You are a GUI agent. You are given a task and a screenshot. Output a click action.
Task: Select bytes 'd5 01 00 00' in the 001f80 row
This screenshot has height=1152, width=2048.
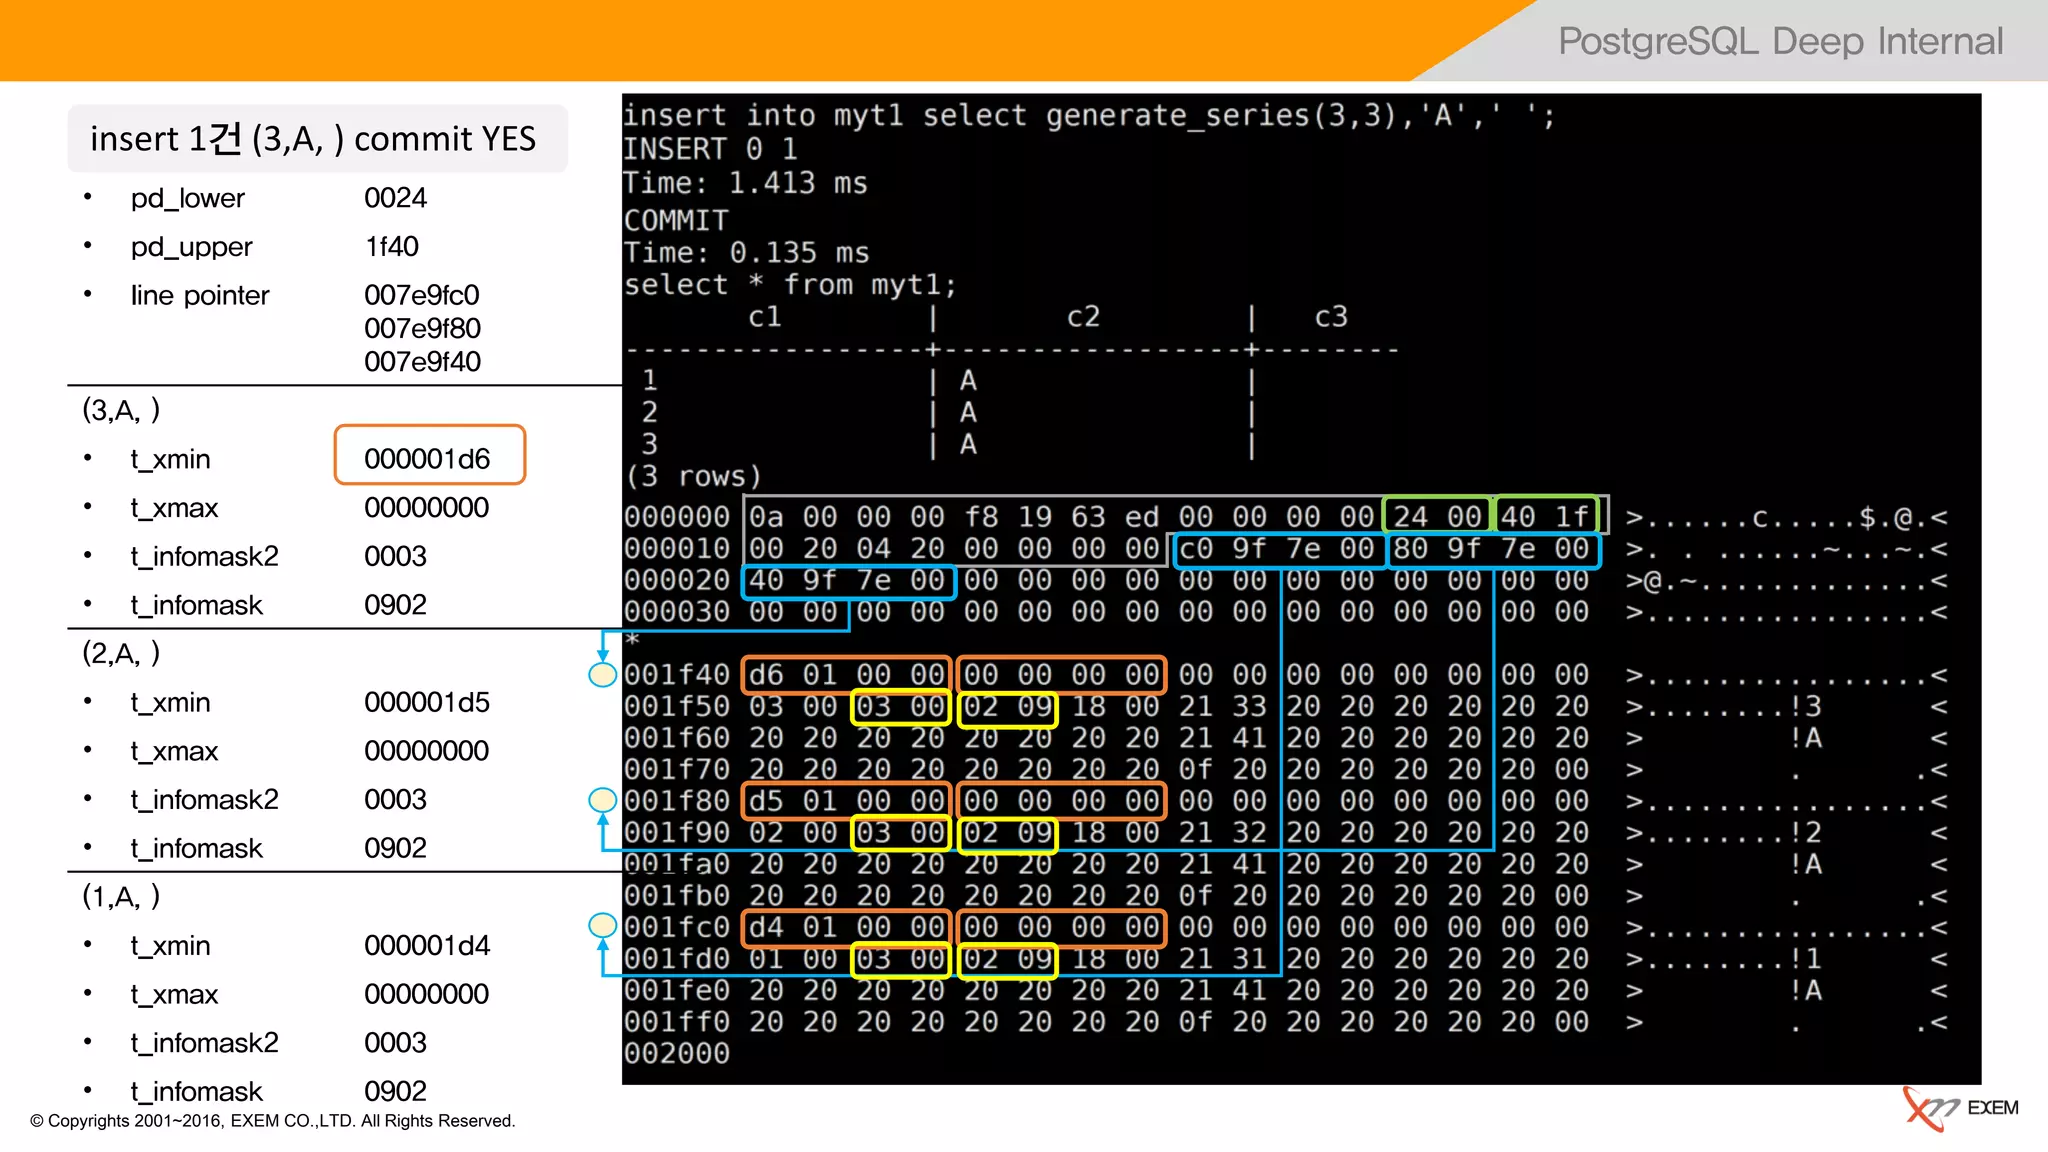(847, 801)
